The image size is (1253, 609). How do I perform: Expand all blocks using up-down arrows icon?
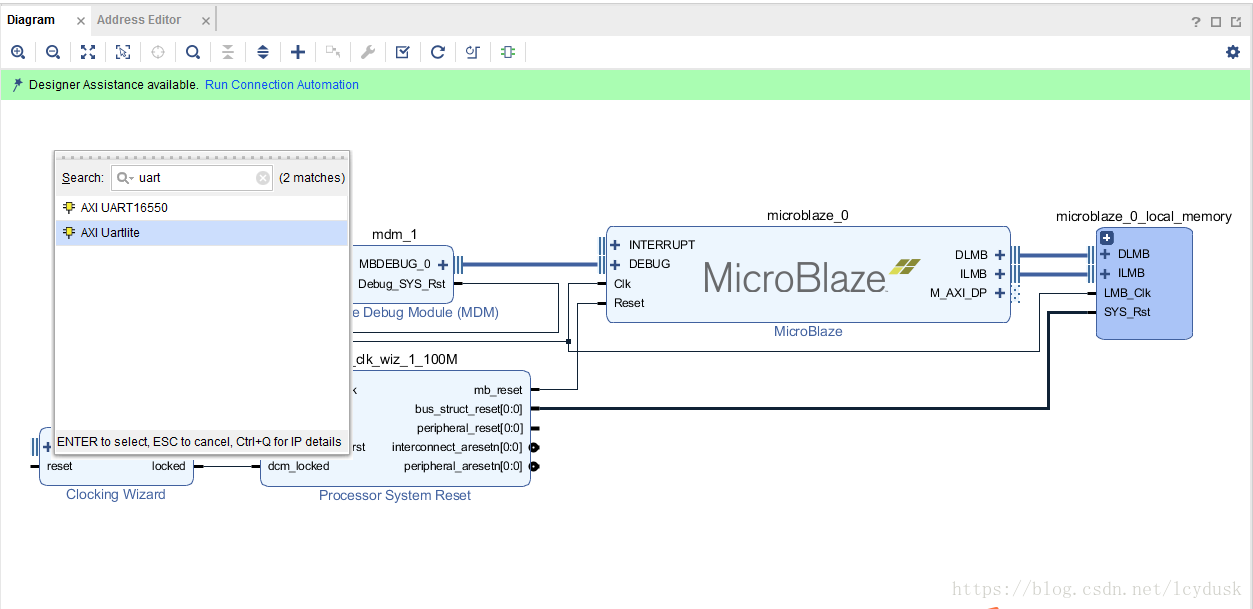pos(263,52)
